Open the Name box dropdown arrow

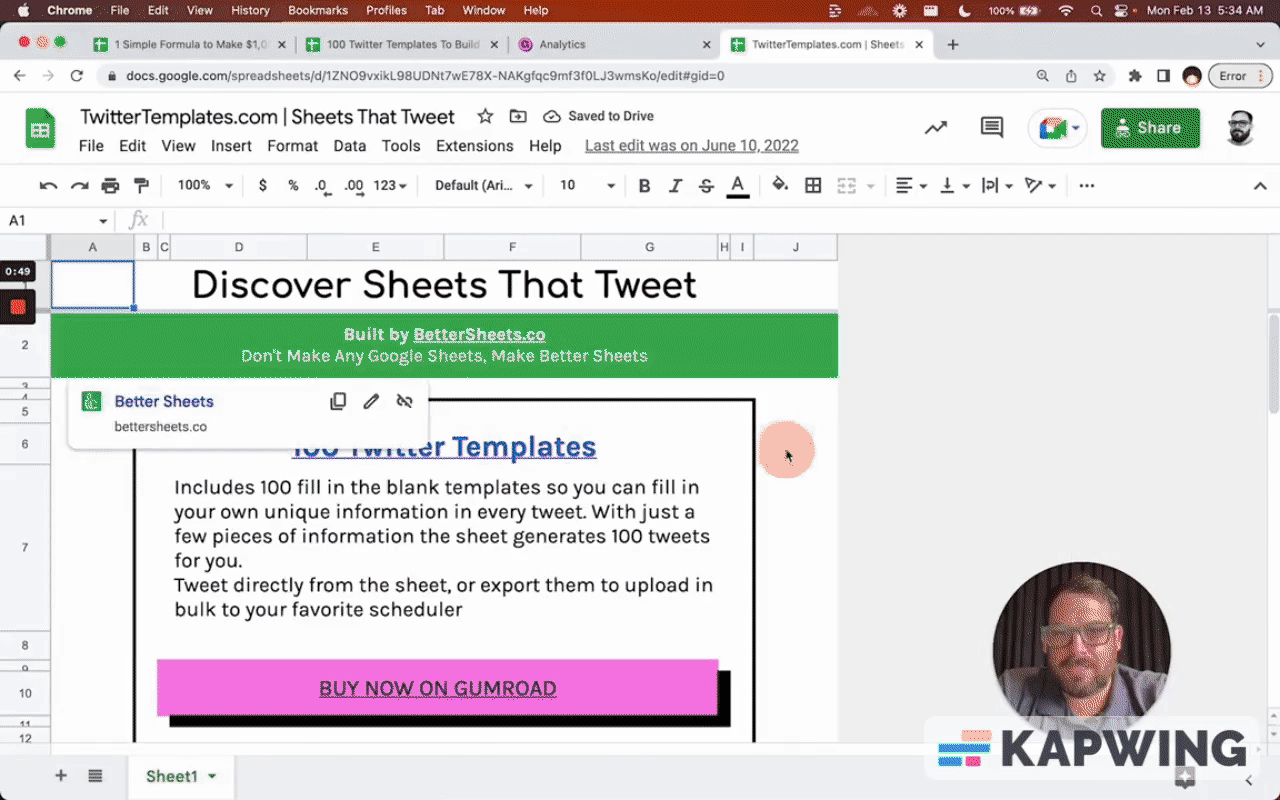(x=103, y=221)
